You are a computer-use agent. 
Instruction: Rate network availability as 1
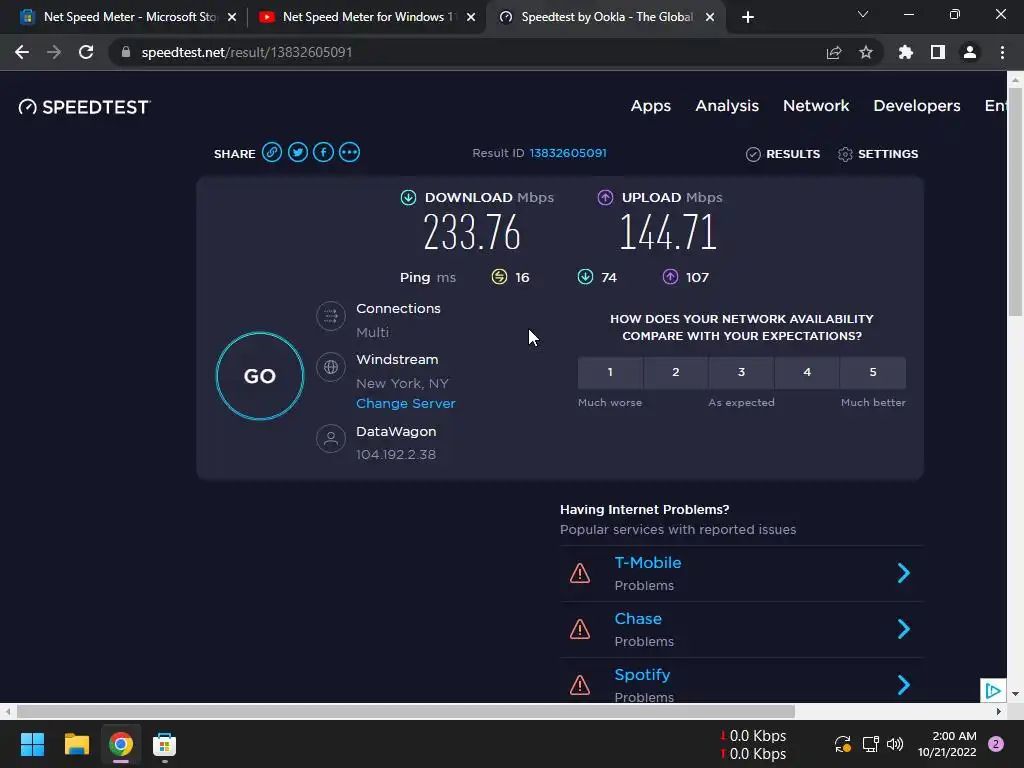pos(610,372)
